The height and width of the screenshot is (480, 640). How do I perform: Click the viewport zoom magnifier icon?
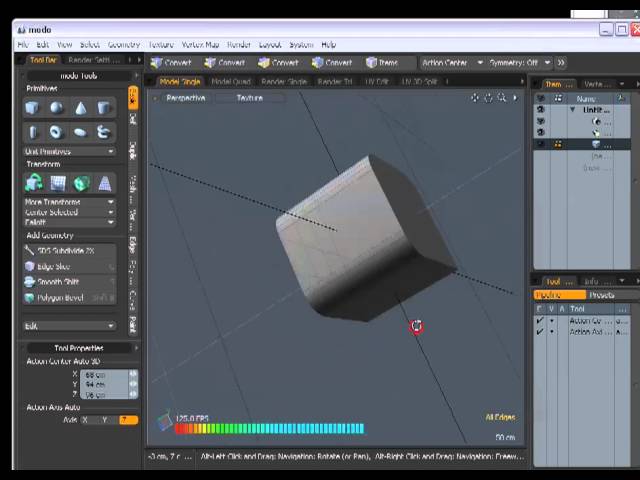(x=502, y=98)
